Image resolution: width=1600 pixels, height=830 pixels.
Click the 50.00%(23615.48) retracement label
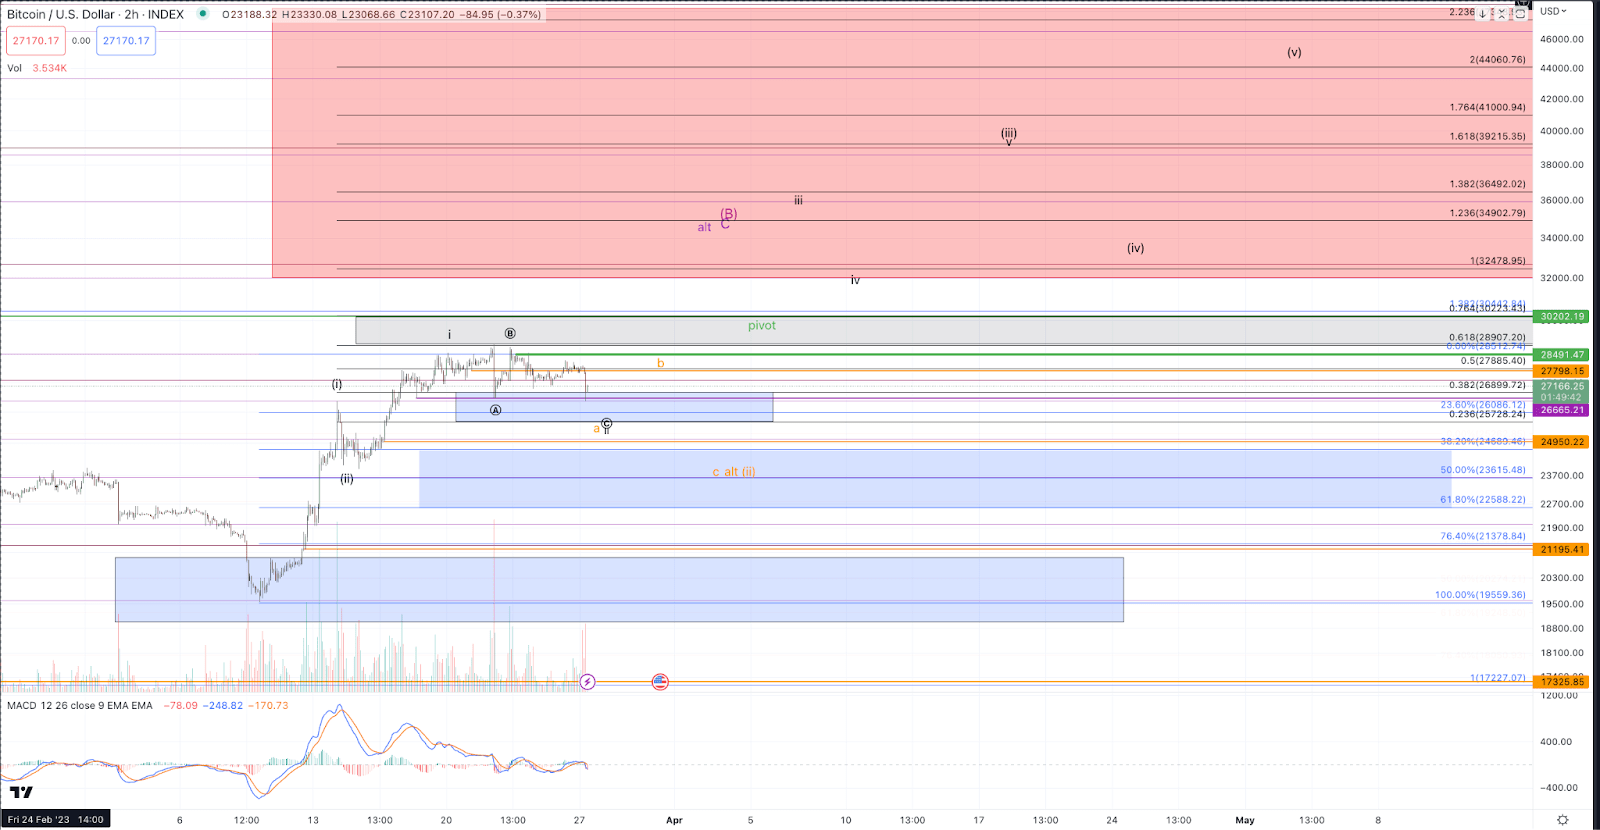coord(1483,470)
